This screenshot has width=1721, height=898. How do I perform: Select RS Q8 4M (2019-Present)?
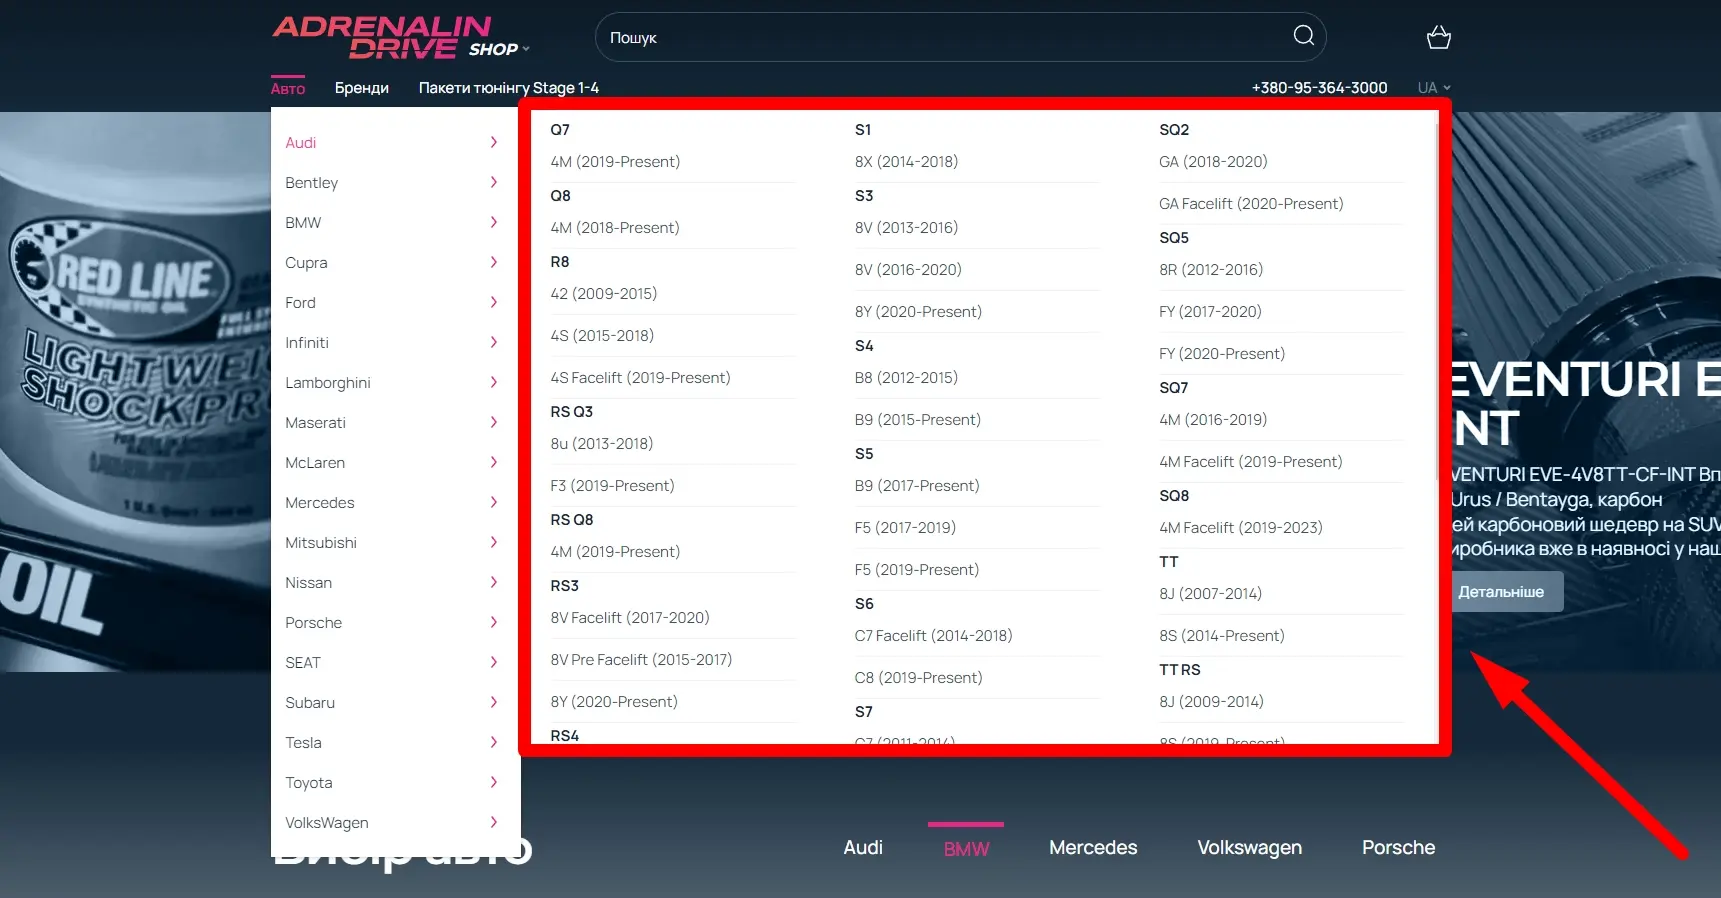pyautogui.click(x=615, y=551)
